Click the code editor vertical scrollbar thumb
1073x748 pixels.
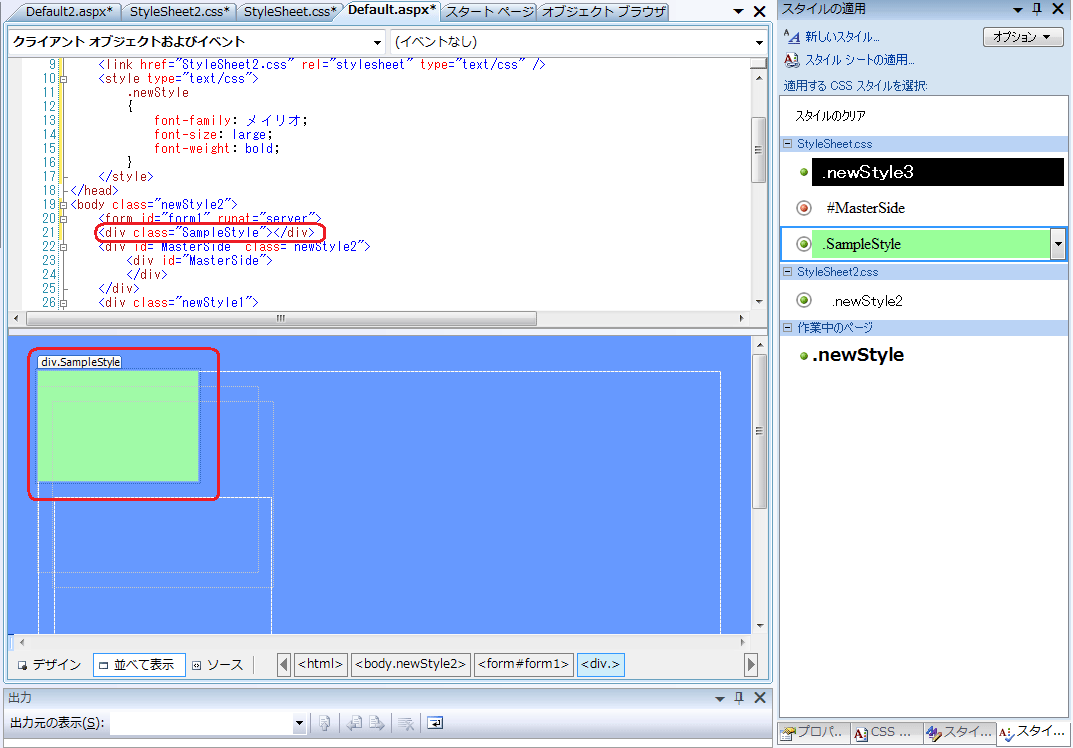pos(758,150)
